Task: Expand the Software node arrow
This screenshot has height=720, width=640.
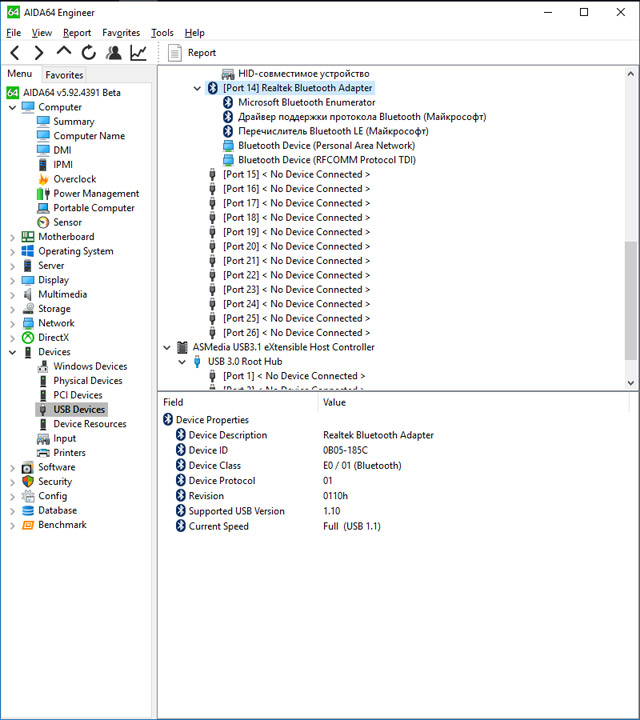Action: coord(12,468)
